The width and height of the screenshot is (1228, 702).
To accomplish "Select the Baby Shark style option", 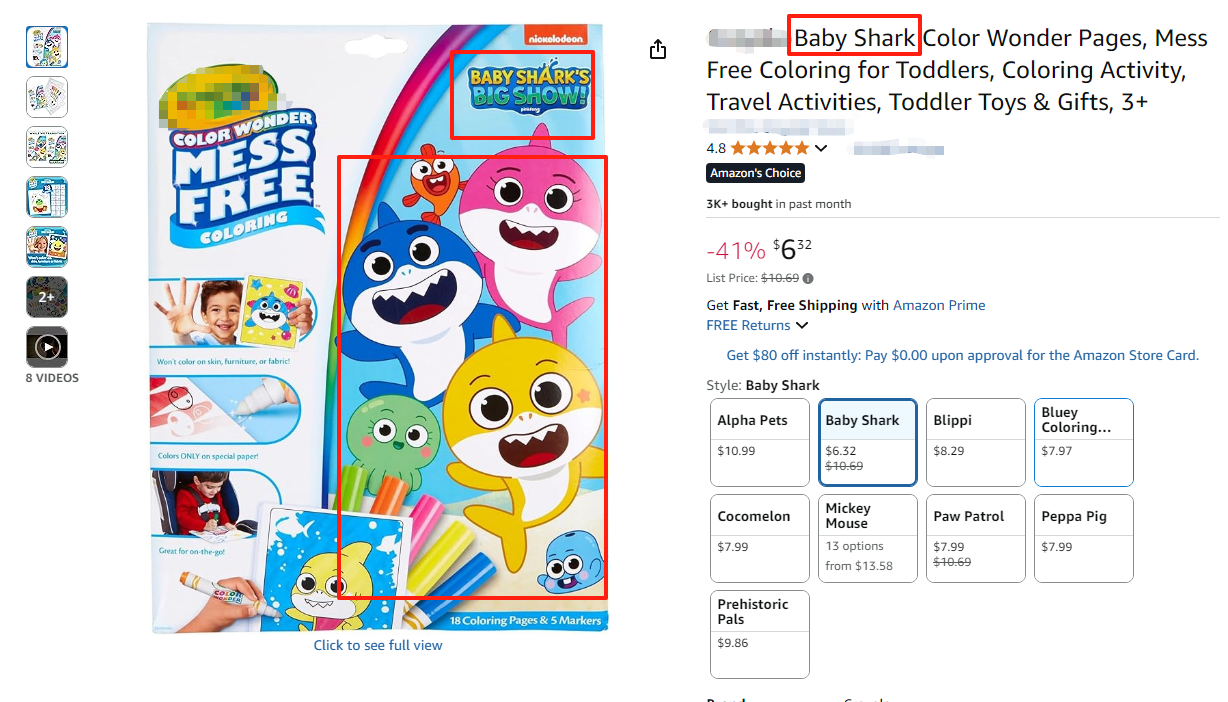I will (867, 442).
